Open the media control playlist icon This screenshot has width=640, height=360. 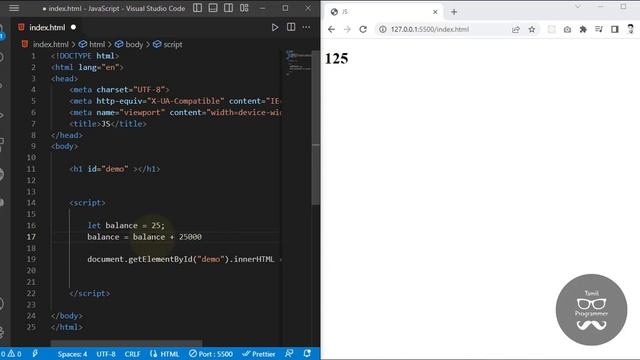pos(599,29)
